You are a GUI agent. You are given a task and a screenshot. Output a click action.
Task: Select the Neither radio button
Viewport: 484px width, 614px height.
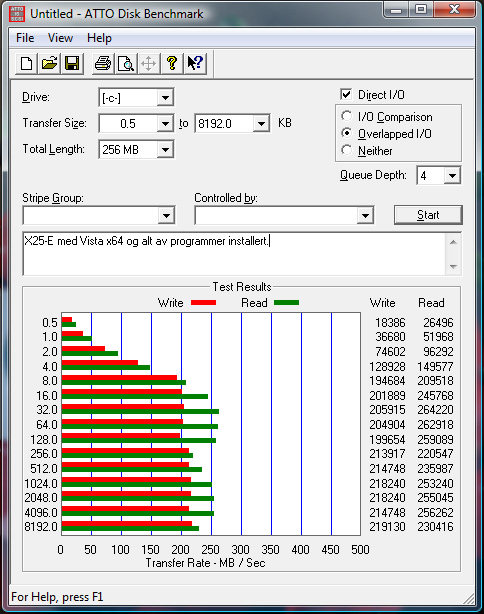346,150
